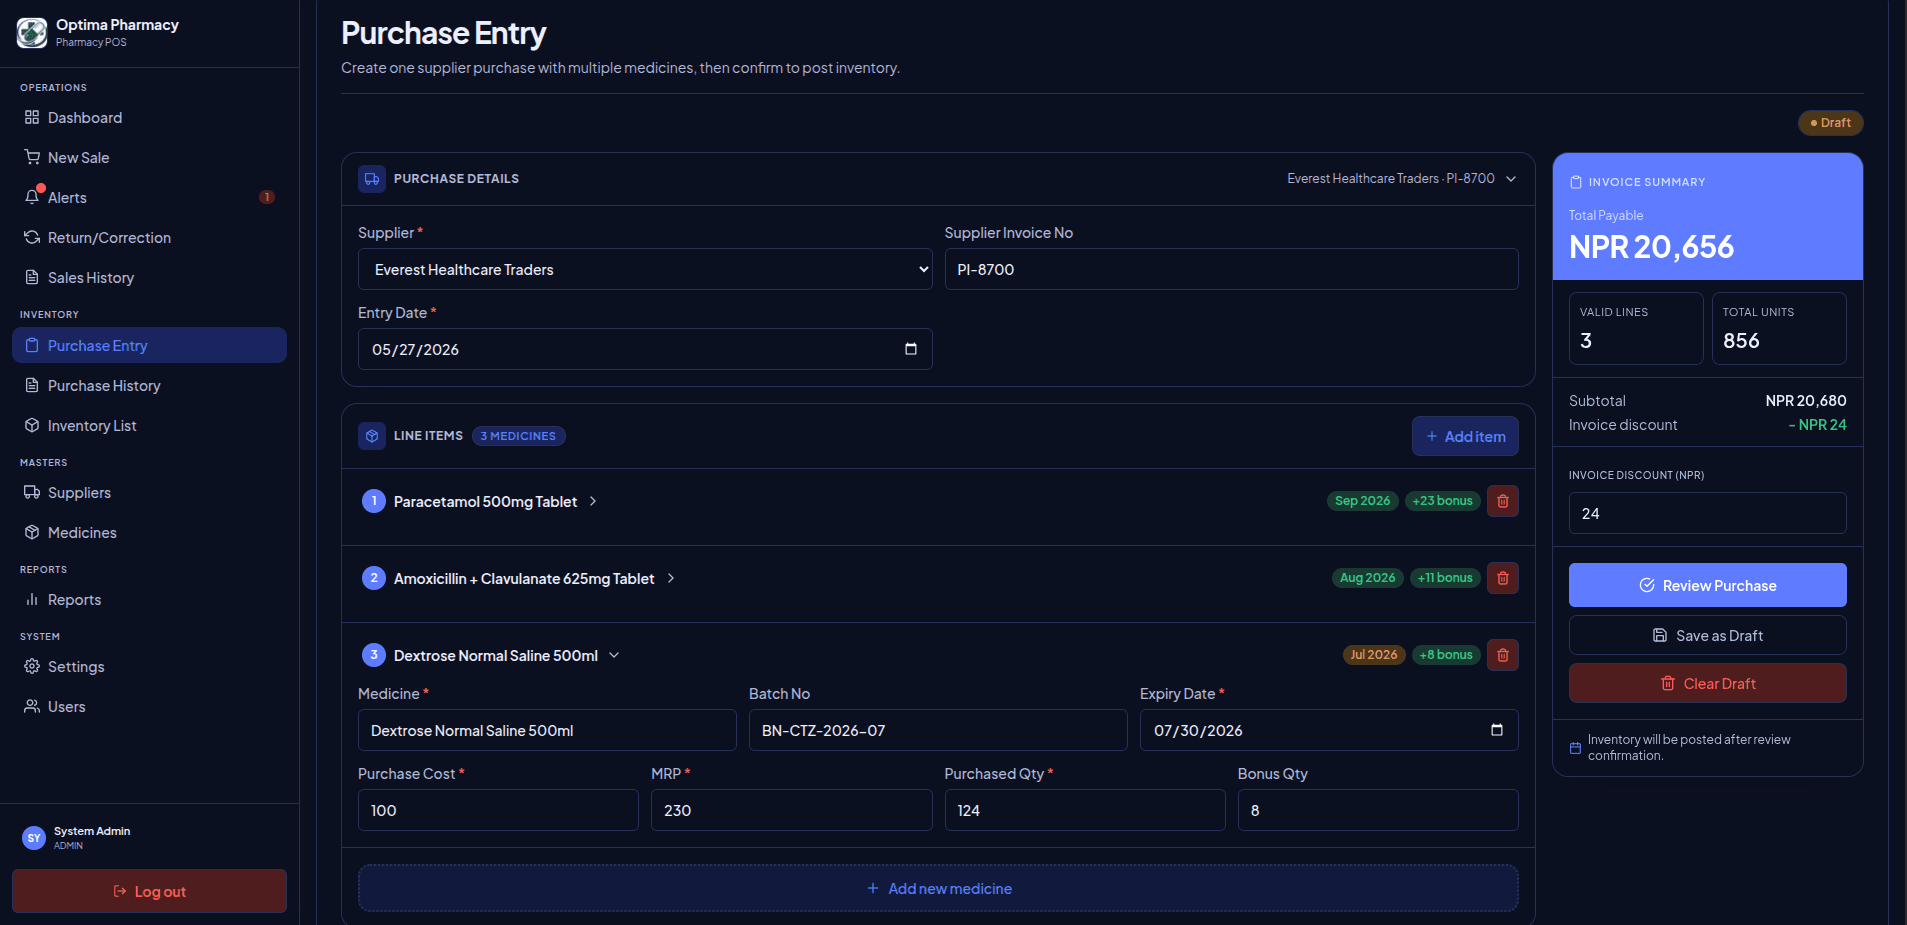
Task: Click the Aug 2026 expiry badge
Action: pyautogui.click(x=1367, y=578)
